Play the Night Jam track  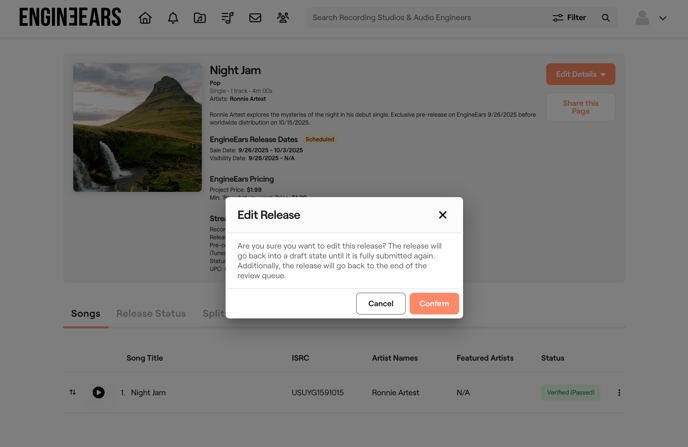[98, 393]
